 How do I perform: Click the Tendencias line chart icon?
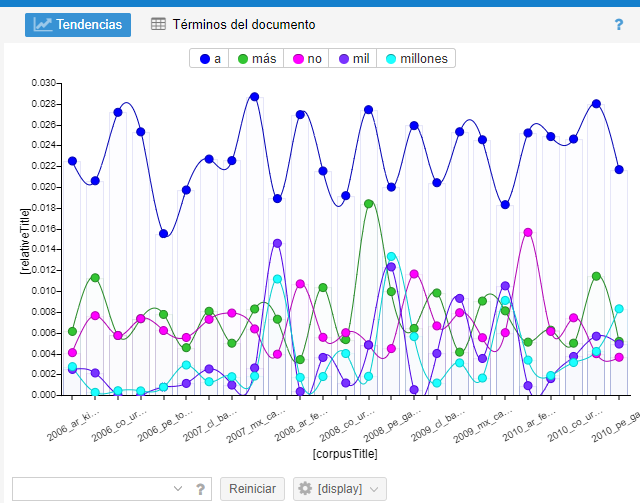(x=43, y=24)
